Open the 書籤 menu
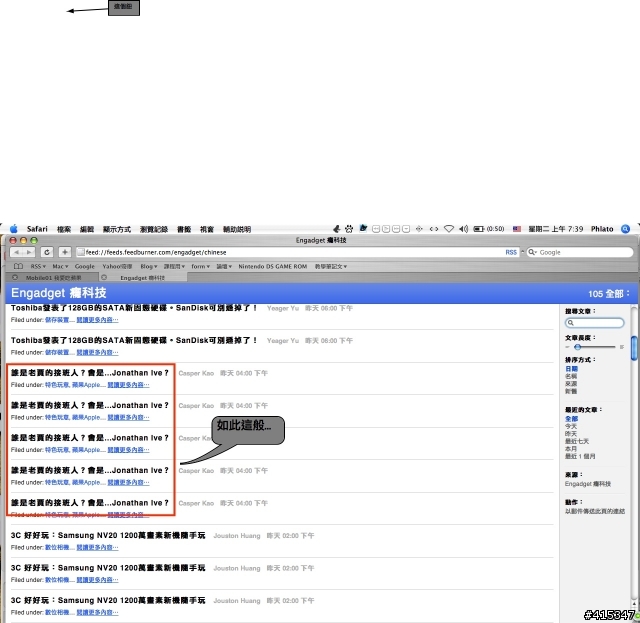Image resolution: width=640 pixels, height=623 pixels. [184, 229]
